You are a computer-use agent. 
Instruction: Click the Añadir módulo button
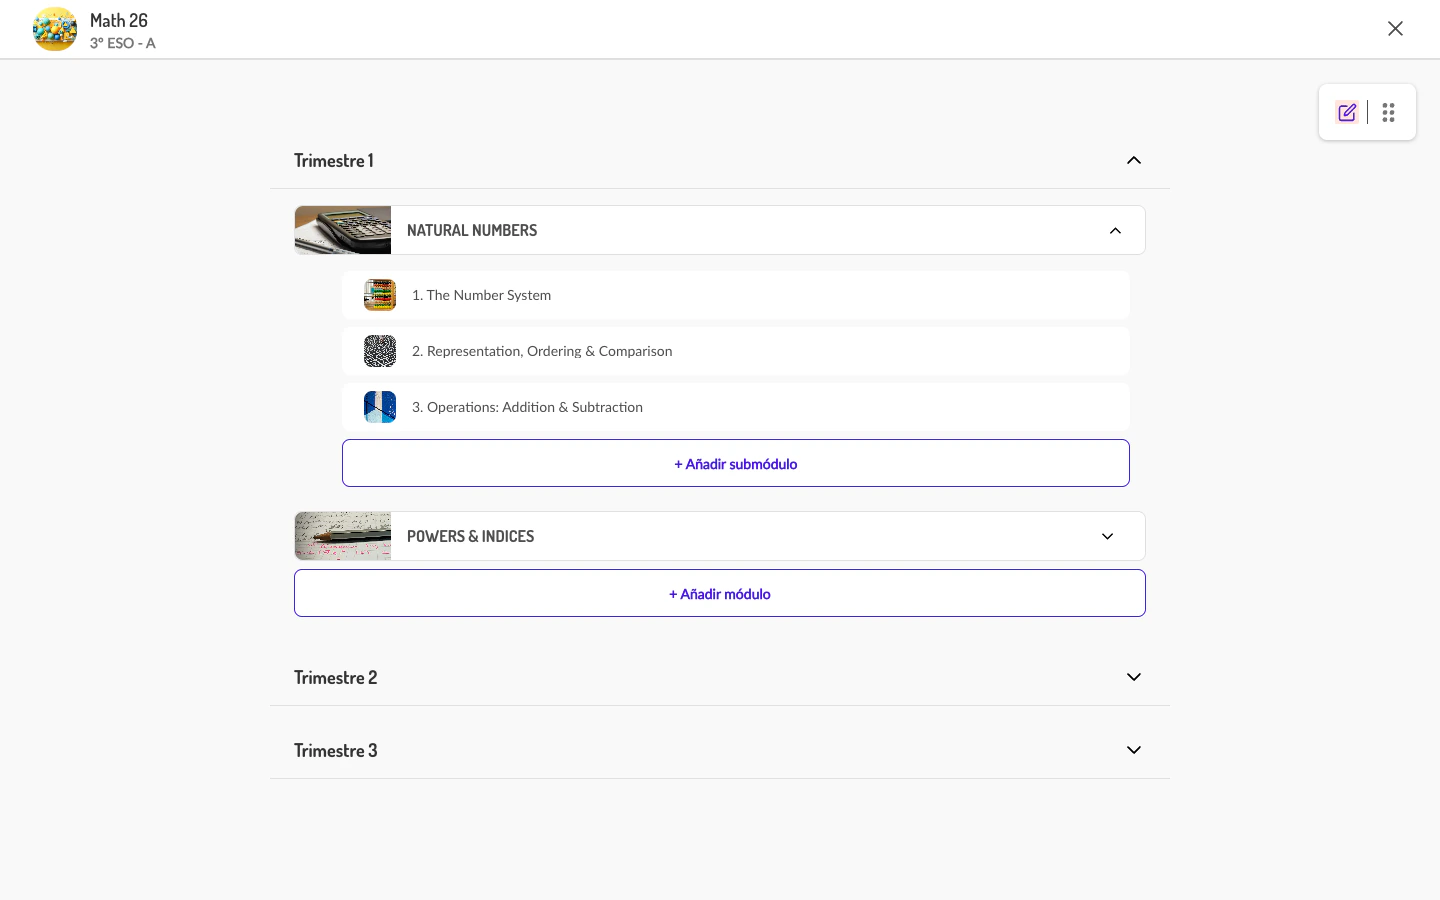click(720, 593)
